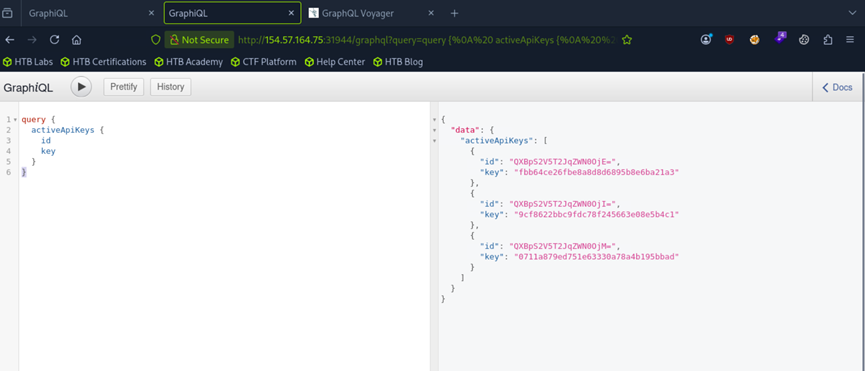Image resolution: width=865 pixels, height=371 pixels.
Task: Click the id value ending in jI=
Action: tap(564, 204)
